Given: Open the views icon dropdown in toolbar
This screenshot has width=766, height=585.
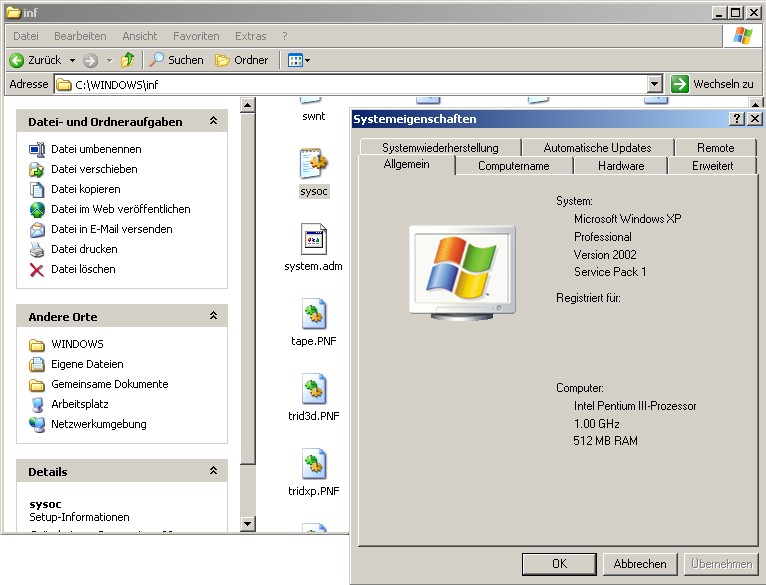Looking at the screenshot, I should pyautogui.click(x=298, y=60).
